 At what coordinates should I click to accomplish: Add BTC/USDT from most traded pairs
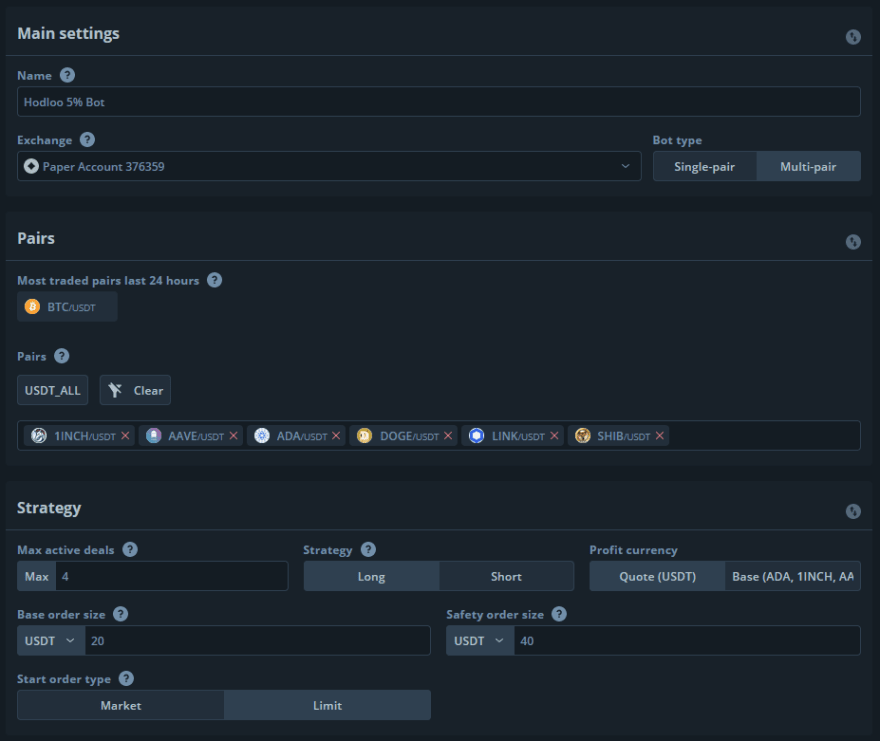pos(67,307)
